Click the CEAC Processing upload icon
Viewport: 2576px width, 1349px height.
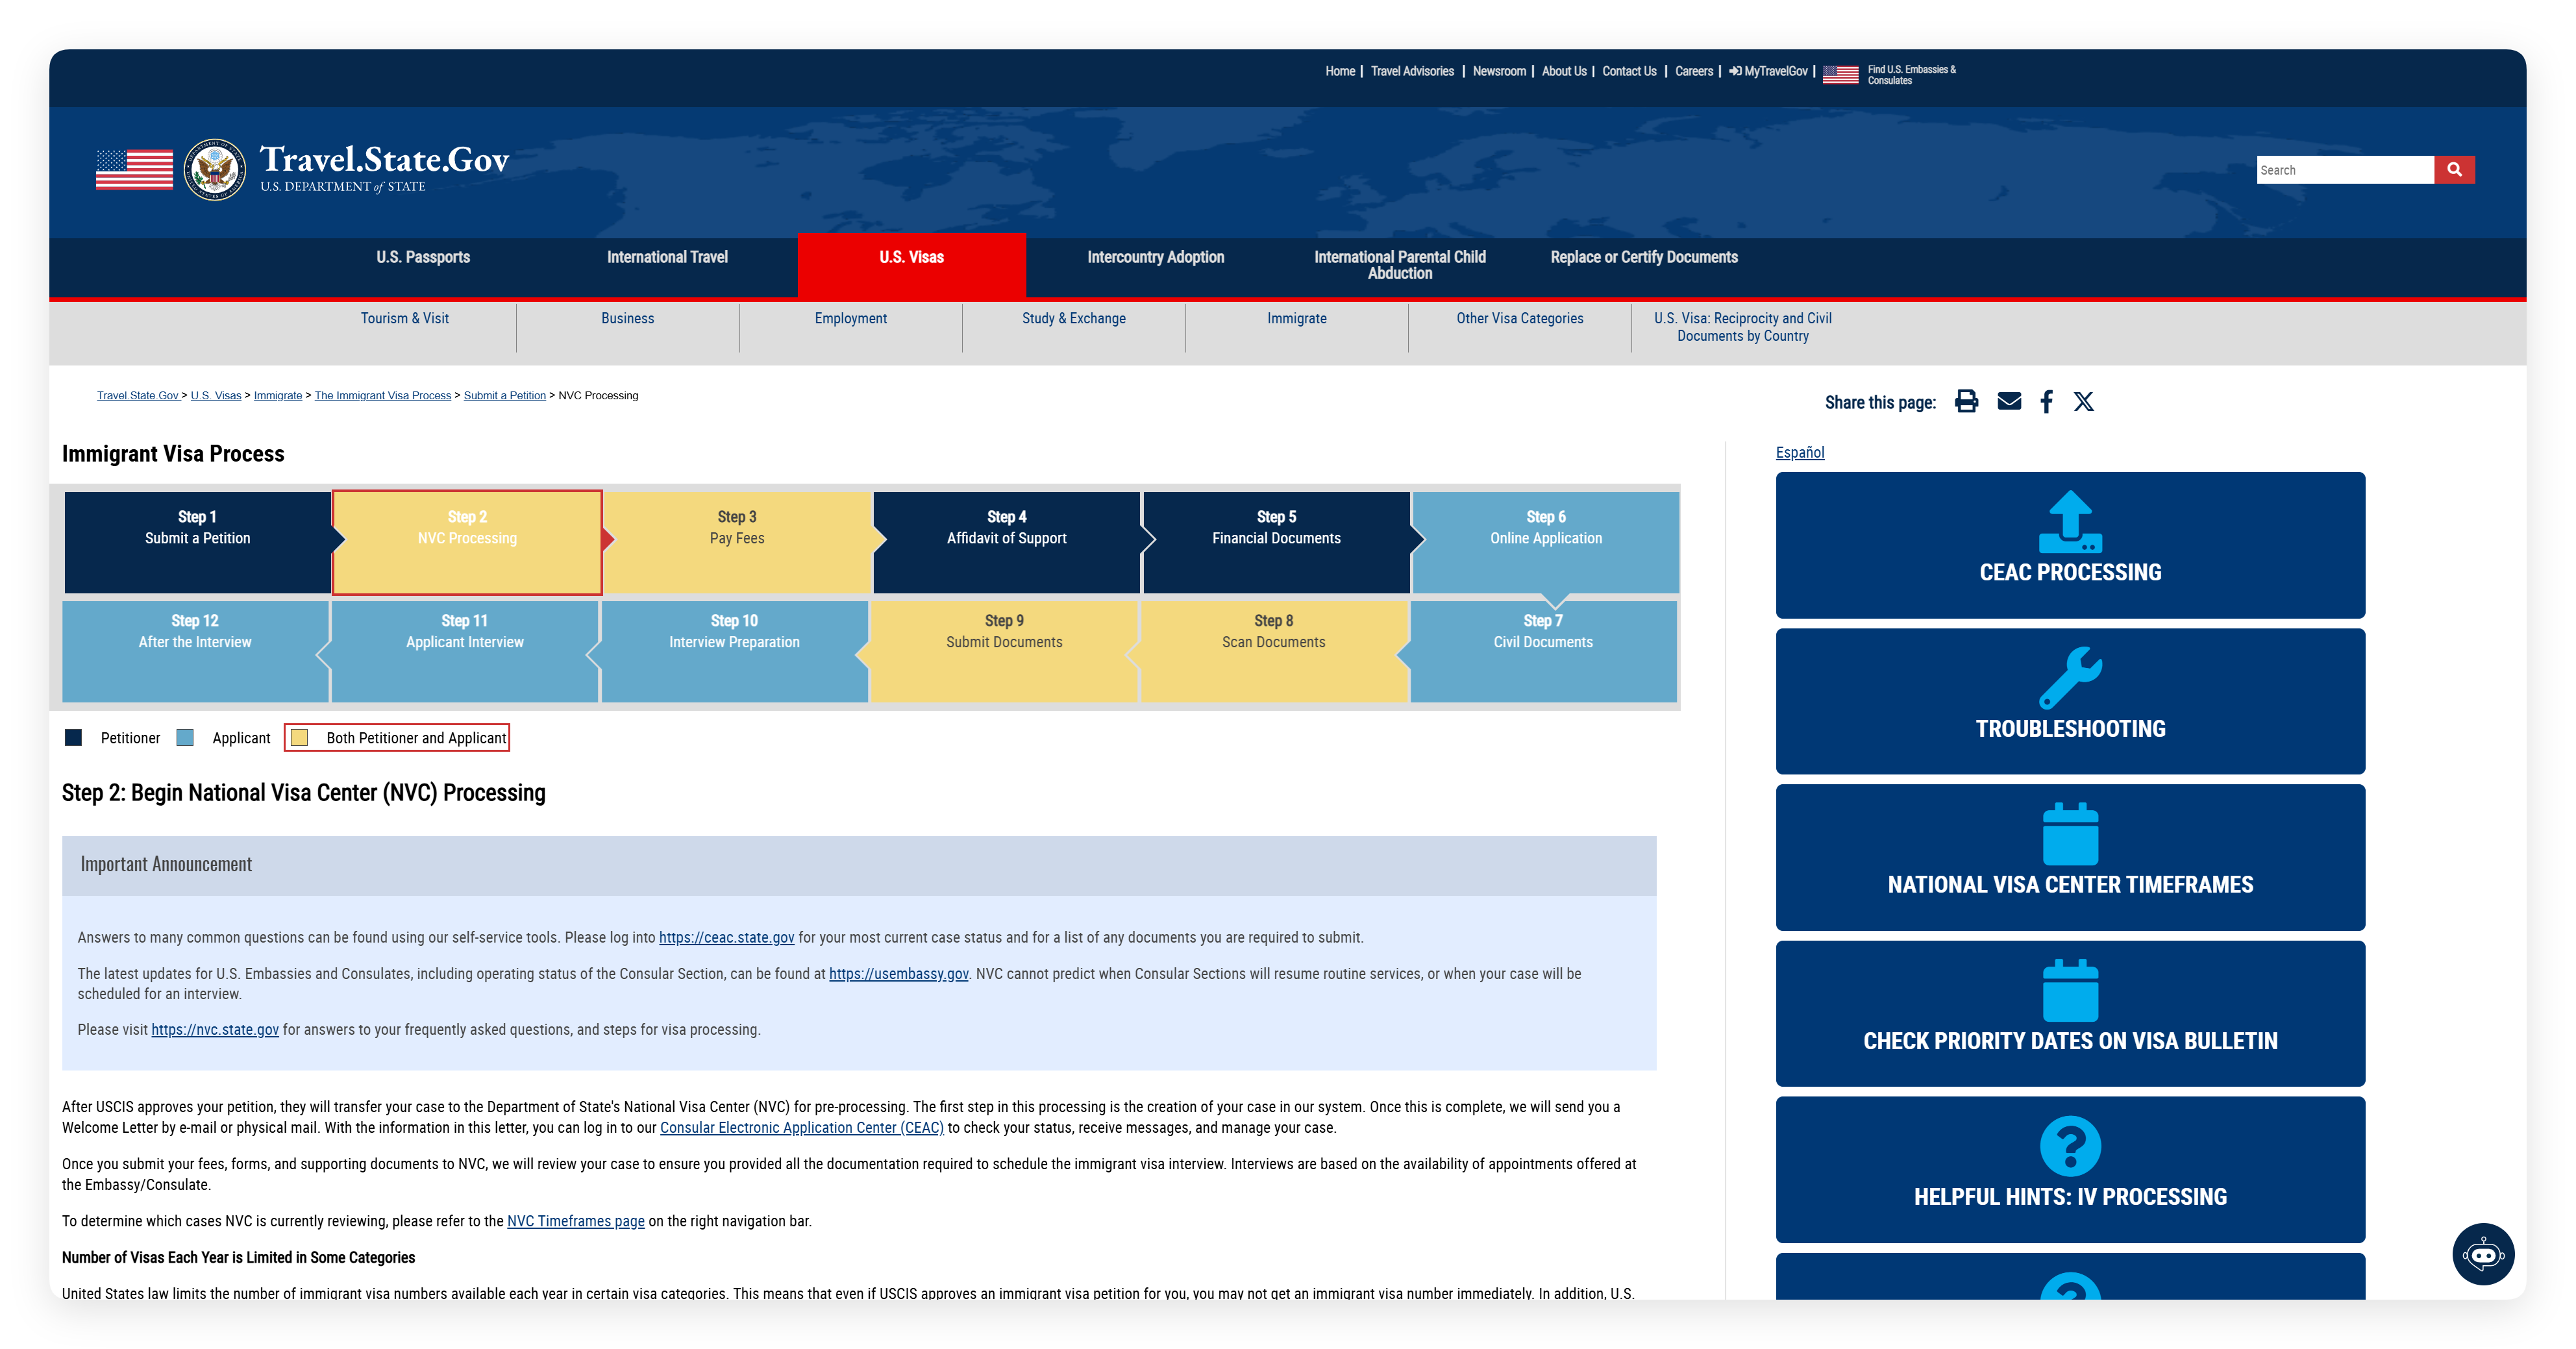coord(2070,522)
